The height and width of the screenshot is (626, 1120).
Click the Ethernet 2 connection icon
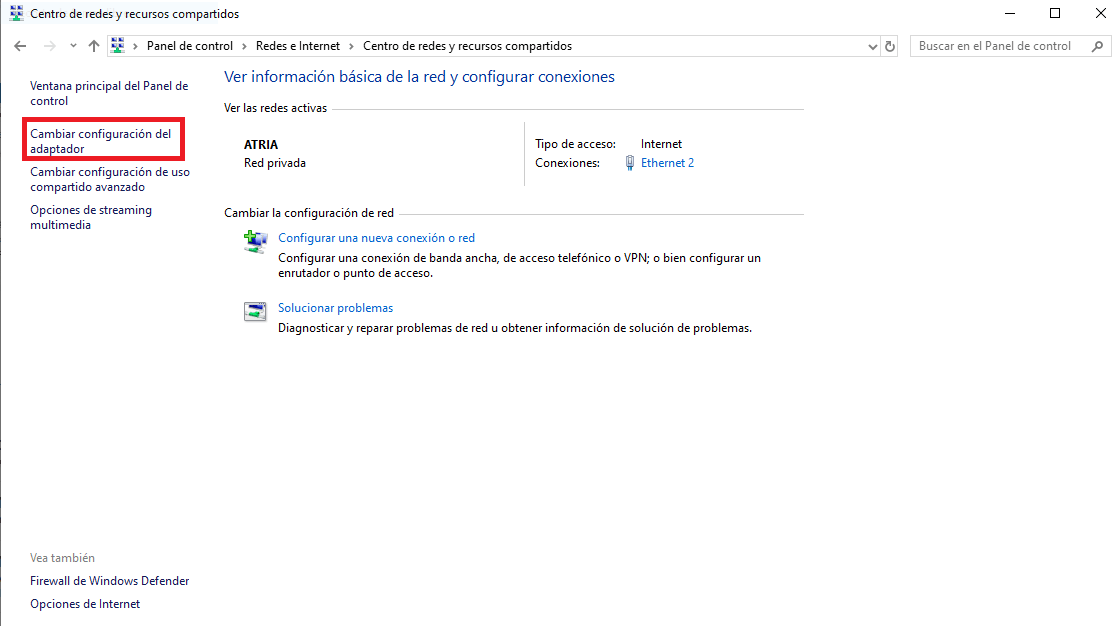pos(629,163)
